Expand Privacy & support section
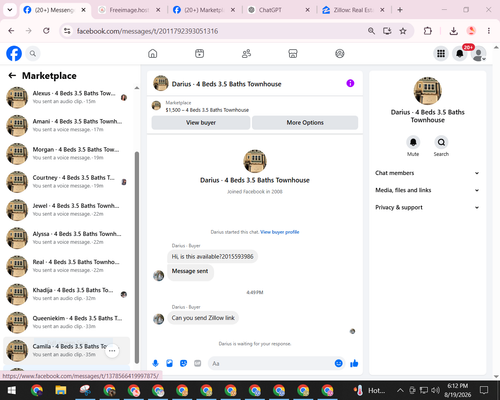Viewport: 500px width, 400px height. click(x=427, y=207)
